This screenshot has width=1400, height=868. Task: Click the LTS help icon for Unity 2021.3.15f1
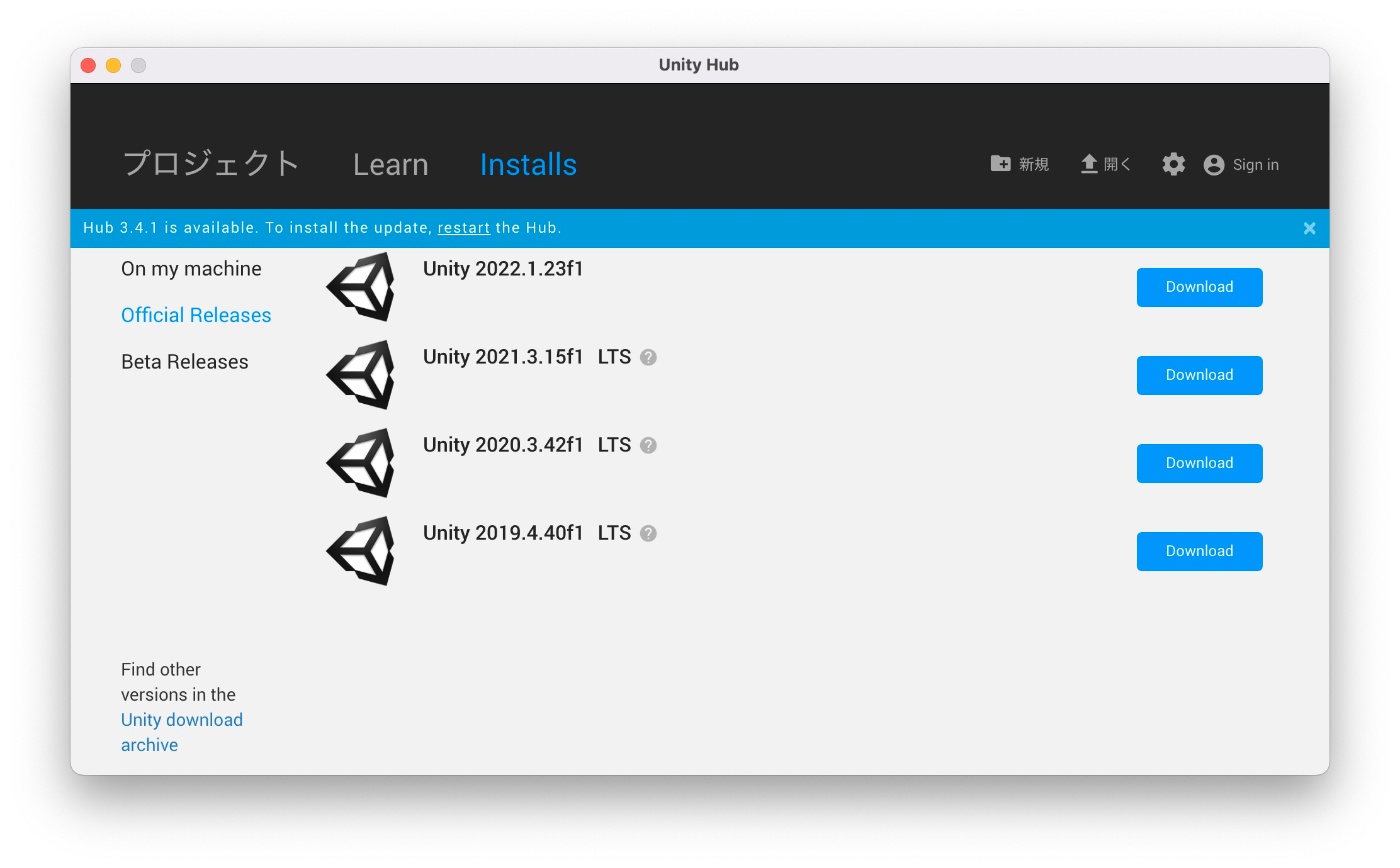pyautogui.click(x=648, y=358)
